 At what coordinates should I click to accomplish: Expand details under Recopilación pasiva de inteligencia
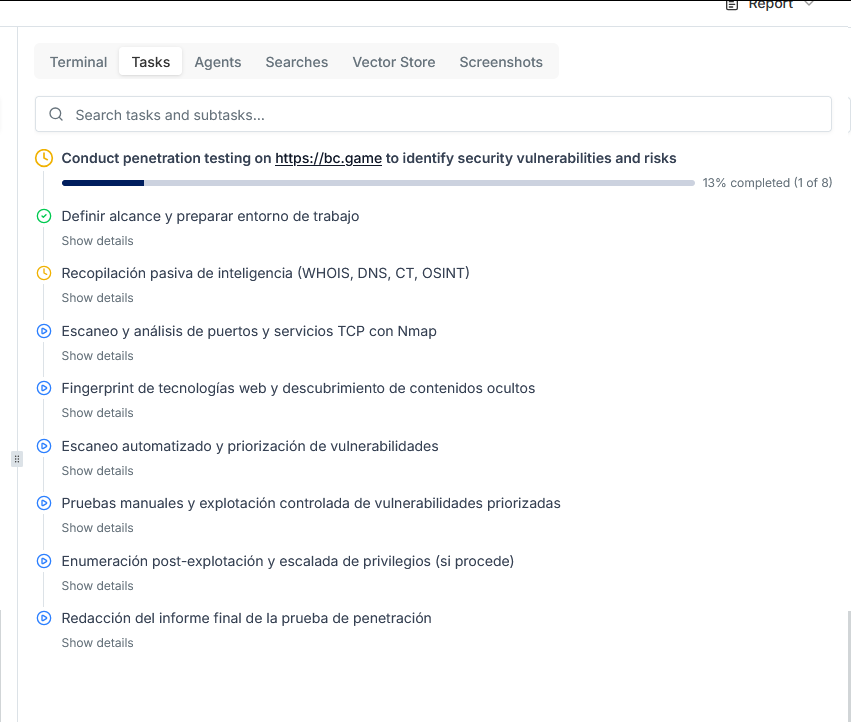coord(97,298)
